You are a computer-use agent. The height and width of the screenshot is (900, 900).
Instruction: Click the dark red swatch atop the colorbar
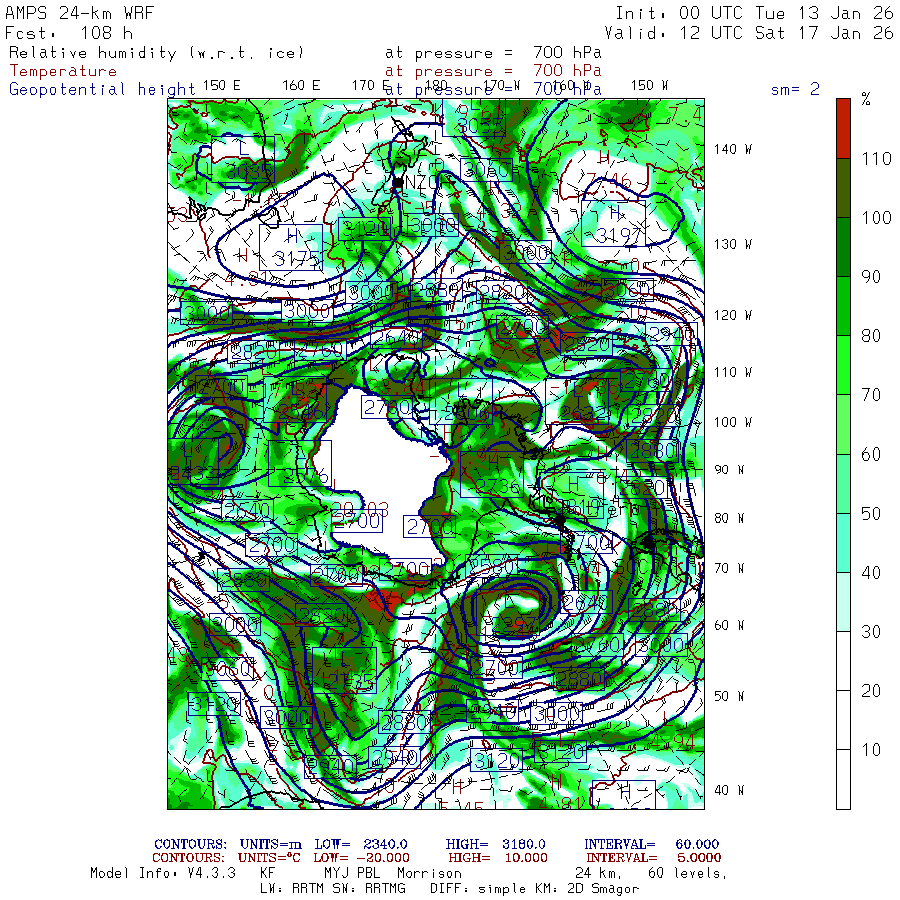click(x=843, y=128)
